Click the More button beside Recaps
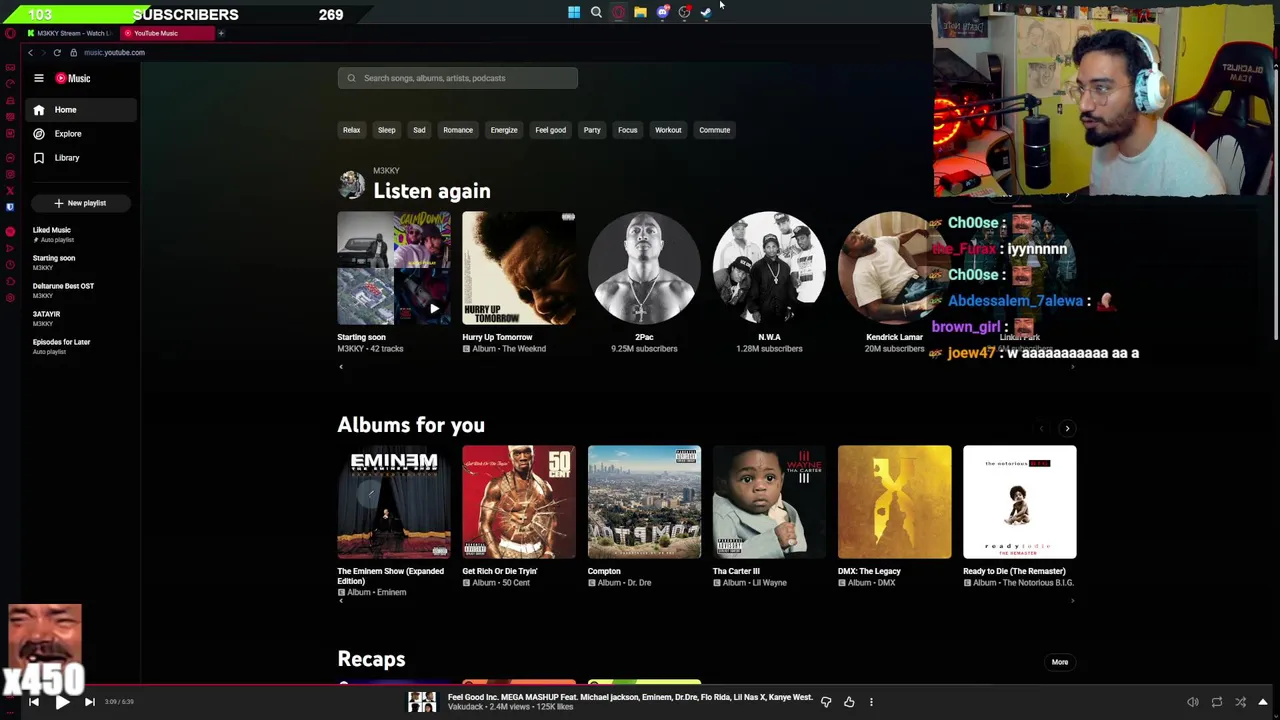Screen dimensions: 1280x720 point(1060,662)
